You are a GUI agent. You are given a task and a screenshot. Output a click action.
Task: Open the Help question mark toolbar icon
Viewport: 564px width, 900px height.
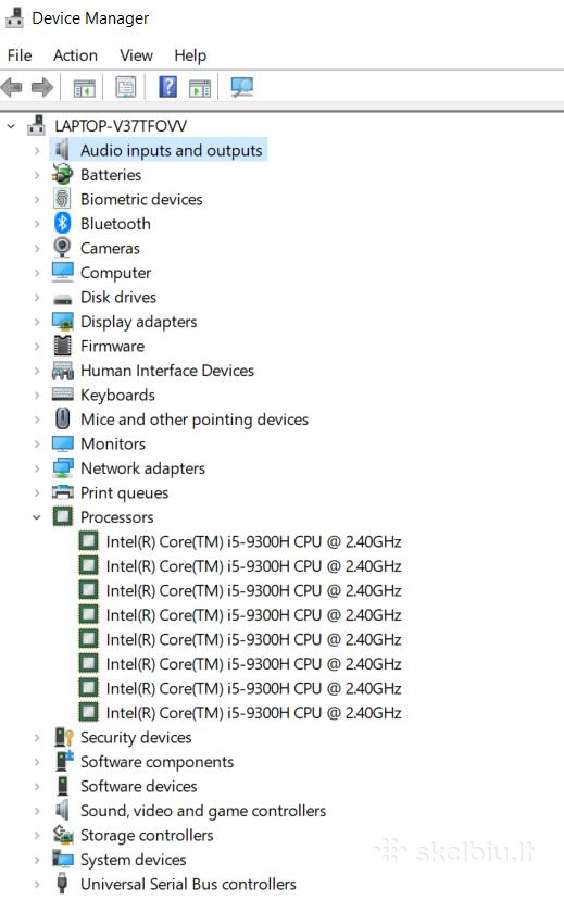tap(168, 87)
